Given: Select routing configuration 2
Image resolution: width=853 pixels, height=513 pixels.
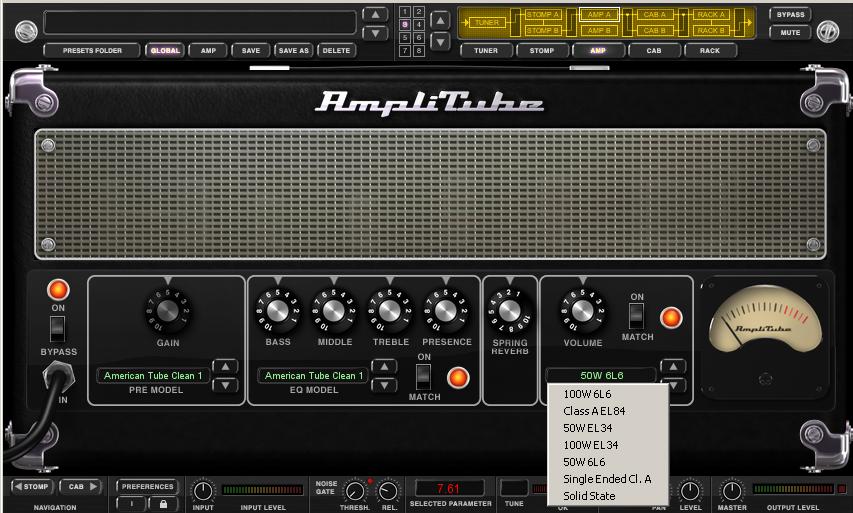Looking at the screenshot, I should tap(418, 11).
